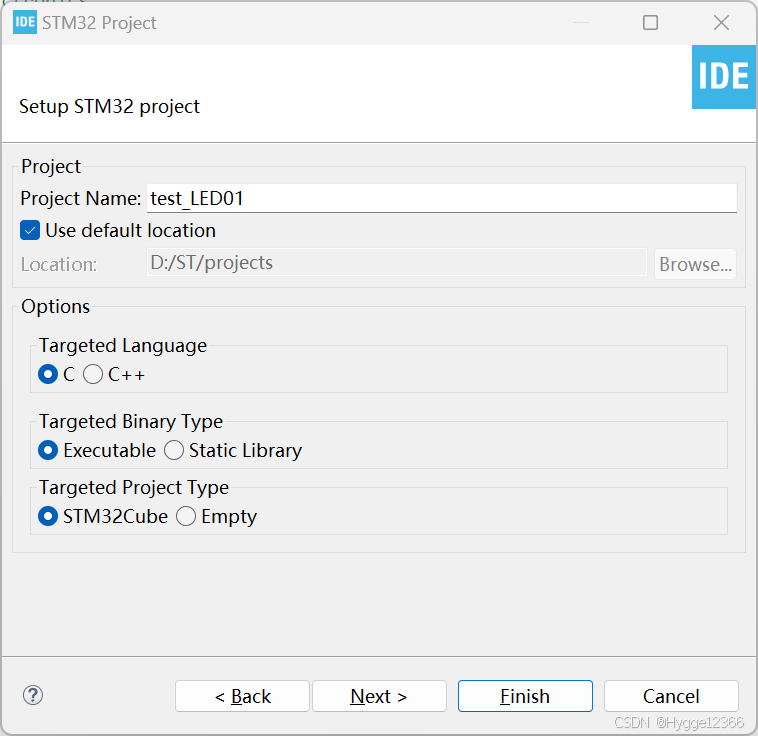
Task: Click the Targeted Binary Type label
Action: pyautogui.click(x=131, y=422)
